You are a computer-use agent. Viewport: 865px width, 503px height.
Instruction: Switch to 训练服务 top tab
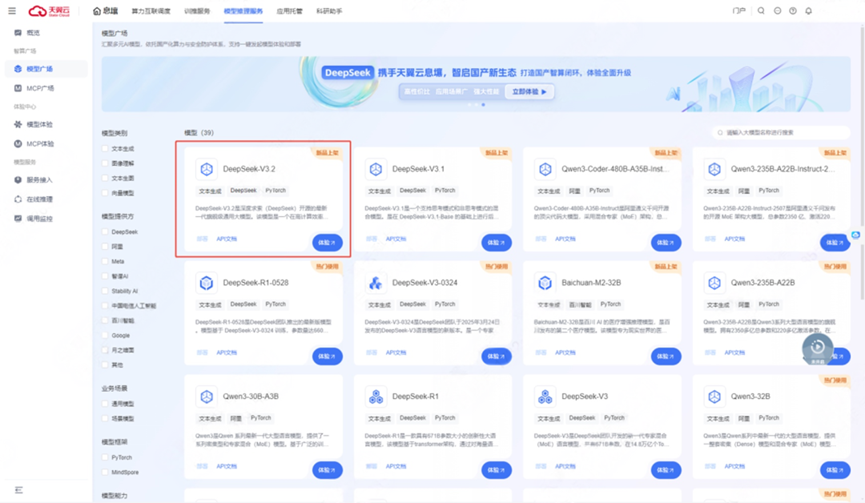coord(197,11)
